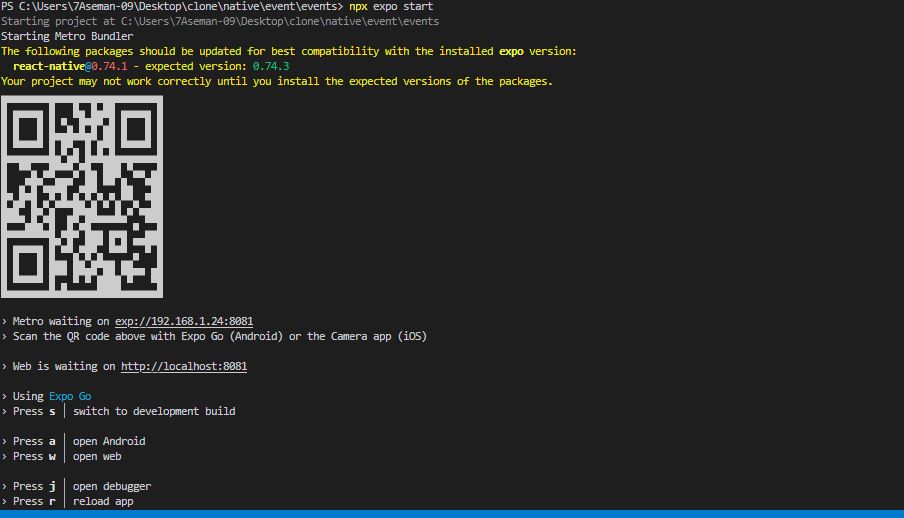Click the 'switch to development build' line
Viewport: 904px width, 518px height.
click(154, 411)
